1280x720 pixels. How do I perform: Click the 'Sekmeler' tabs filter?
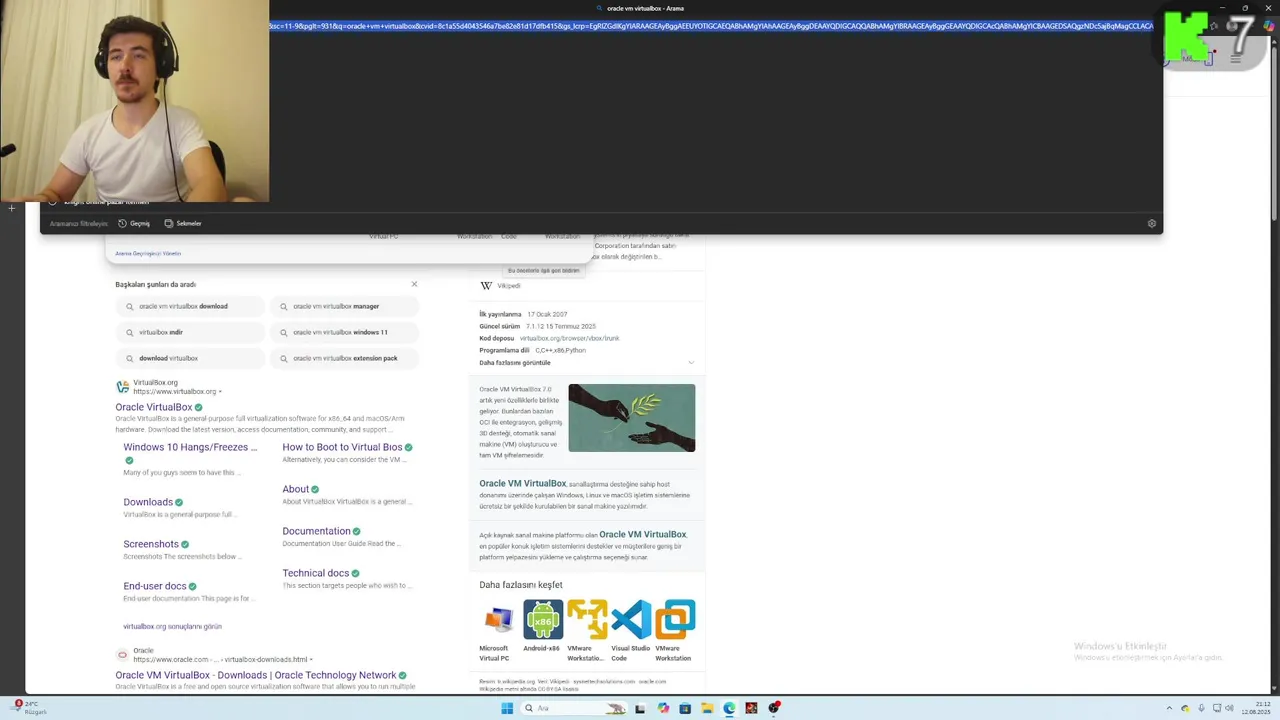tap(183, 224)
